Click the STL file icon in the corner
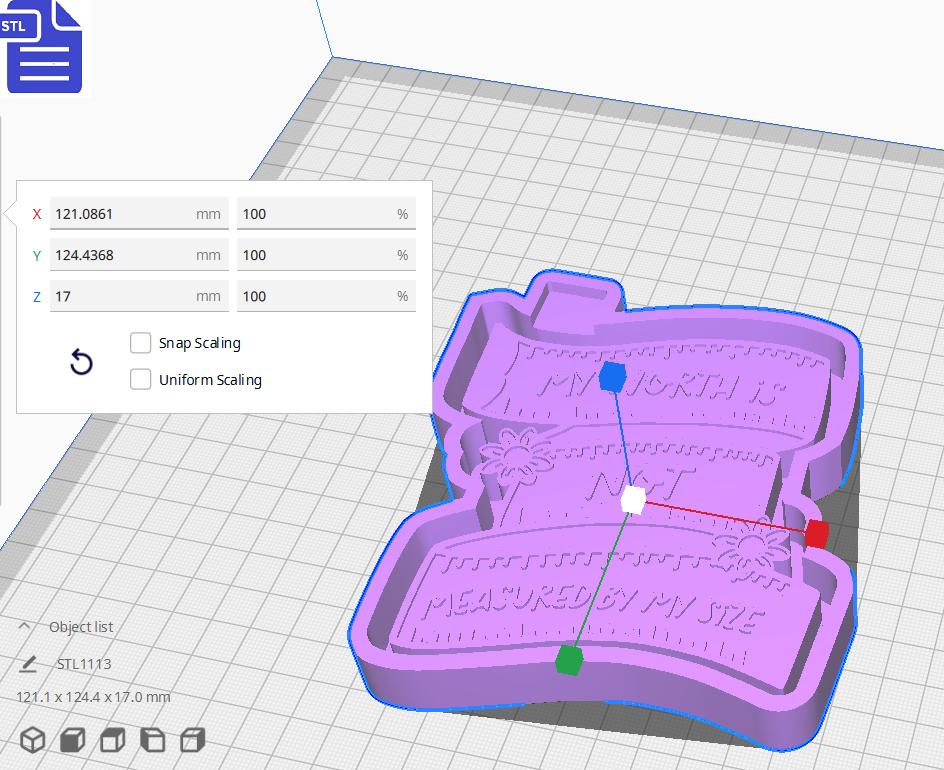 coord(44,47)
